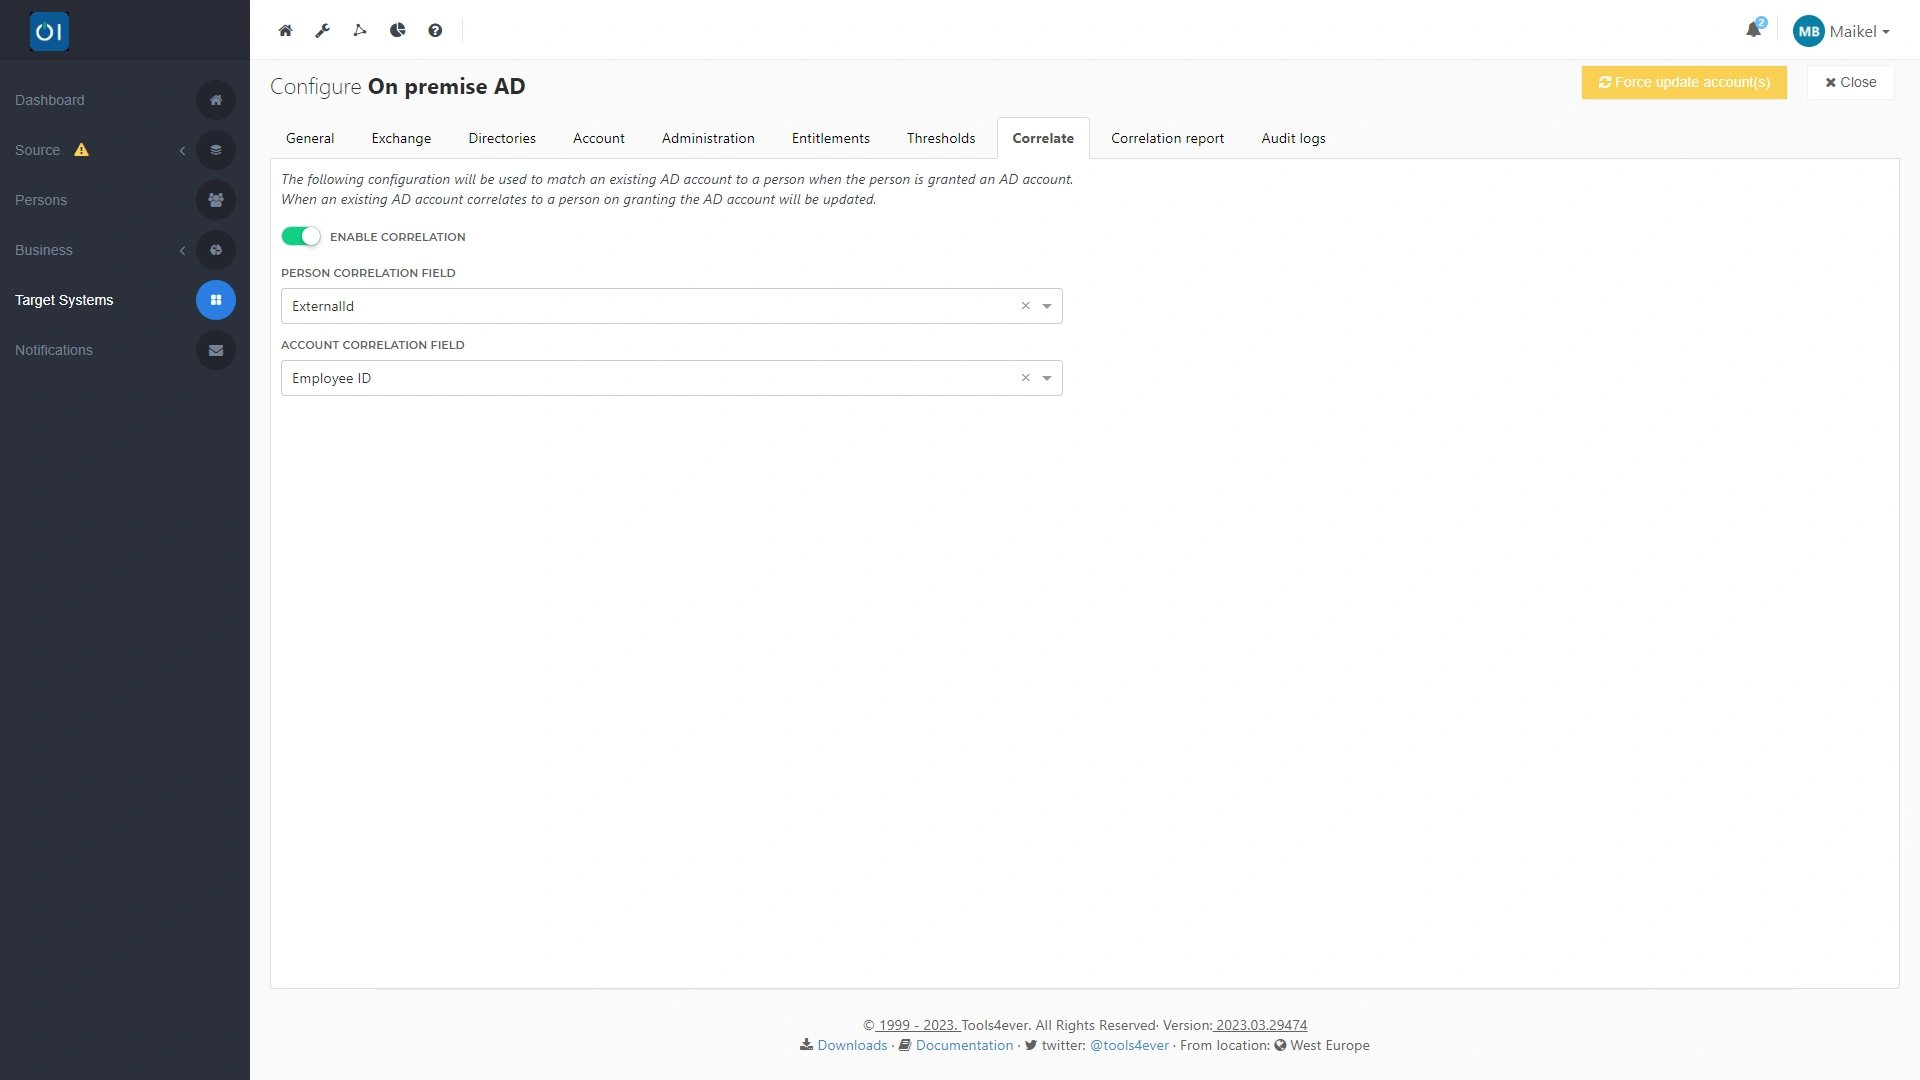The height and width of the screenshot is (1080, 1920).
Task: Open the Correlation report tab
Action: 1167,138
